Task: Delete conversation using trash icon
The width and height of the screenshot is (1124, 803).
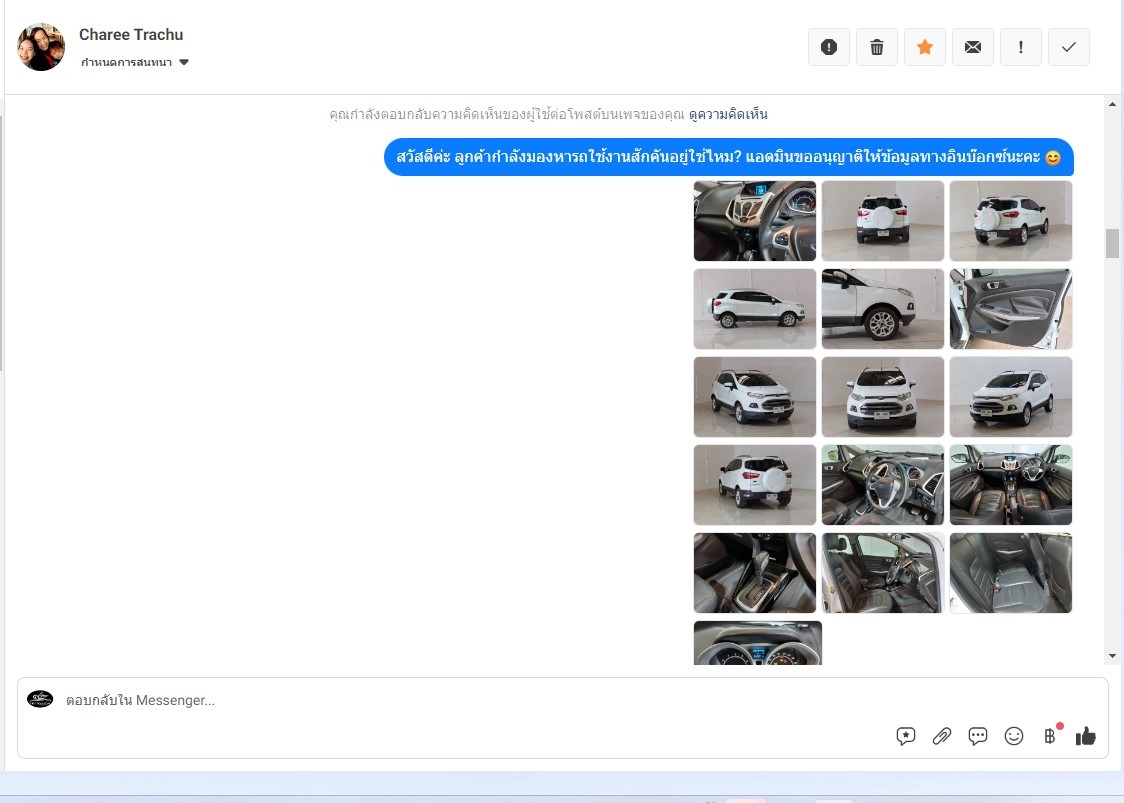Action: (877, 47)
